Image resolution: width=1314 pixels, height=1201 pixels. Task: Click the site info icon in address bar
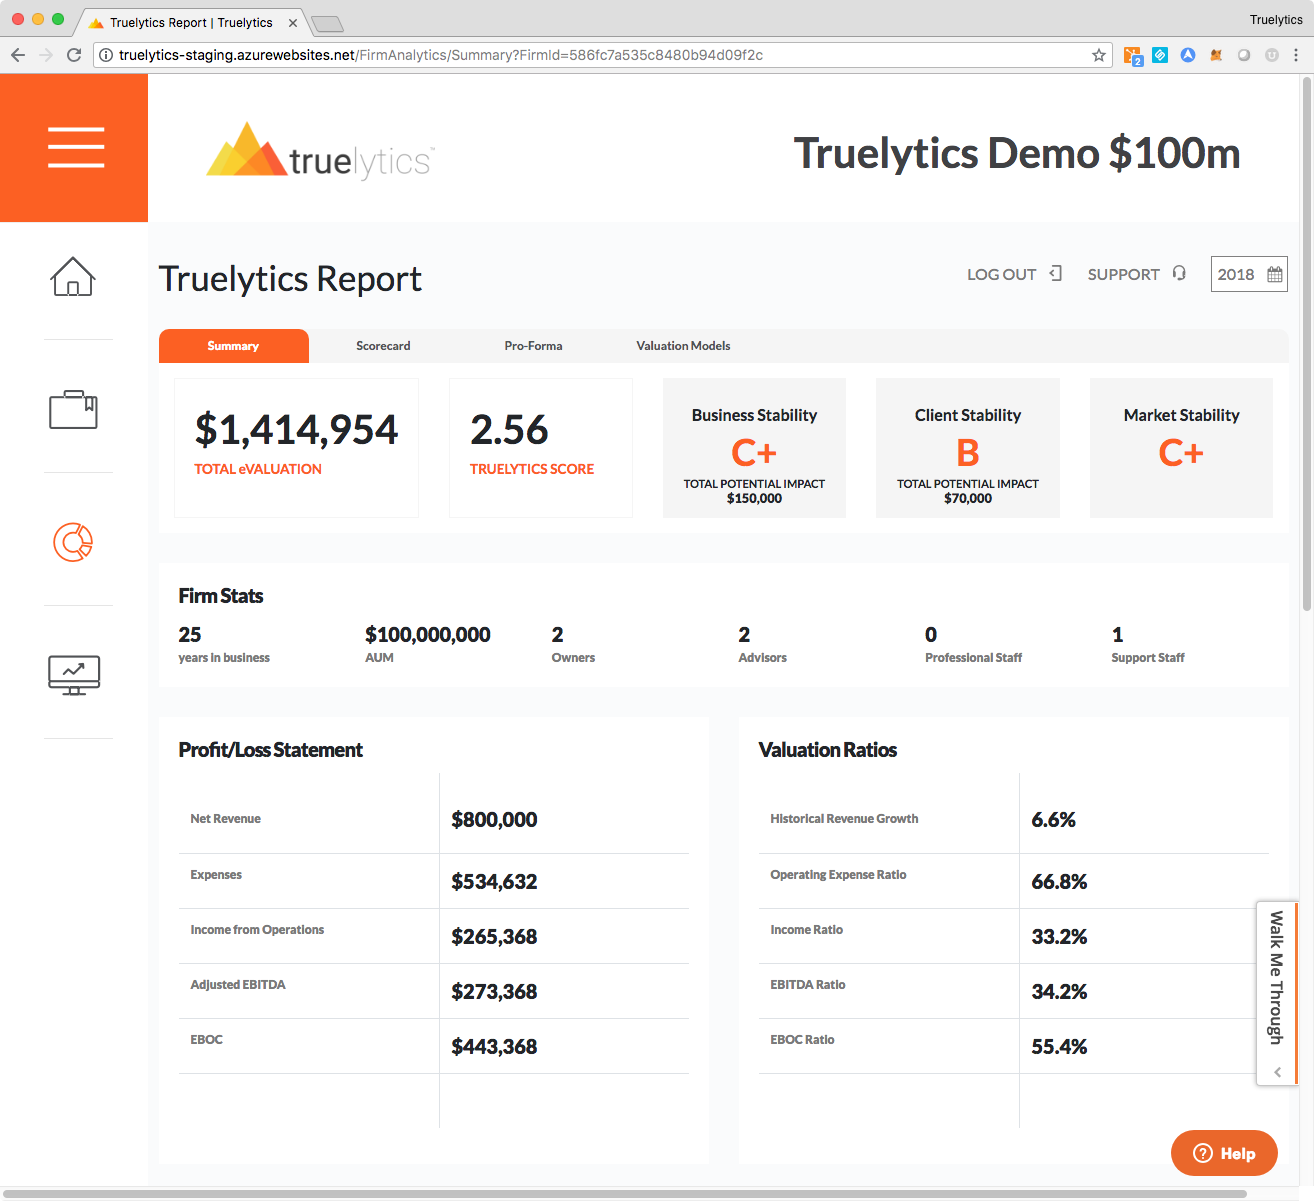click(106, 55)
